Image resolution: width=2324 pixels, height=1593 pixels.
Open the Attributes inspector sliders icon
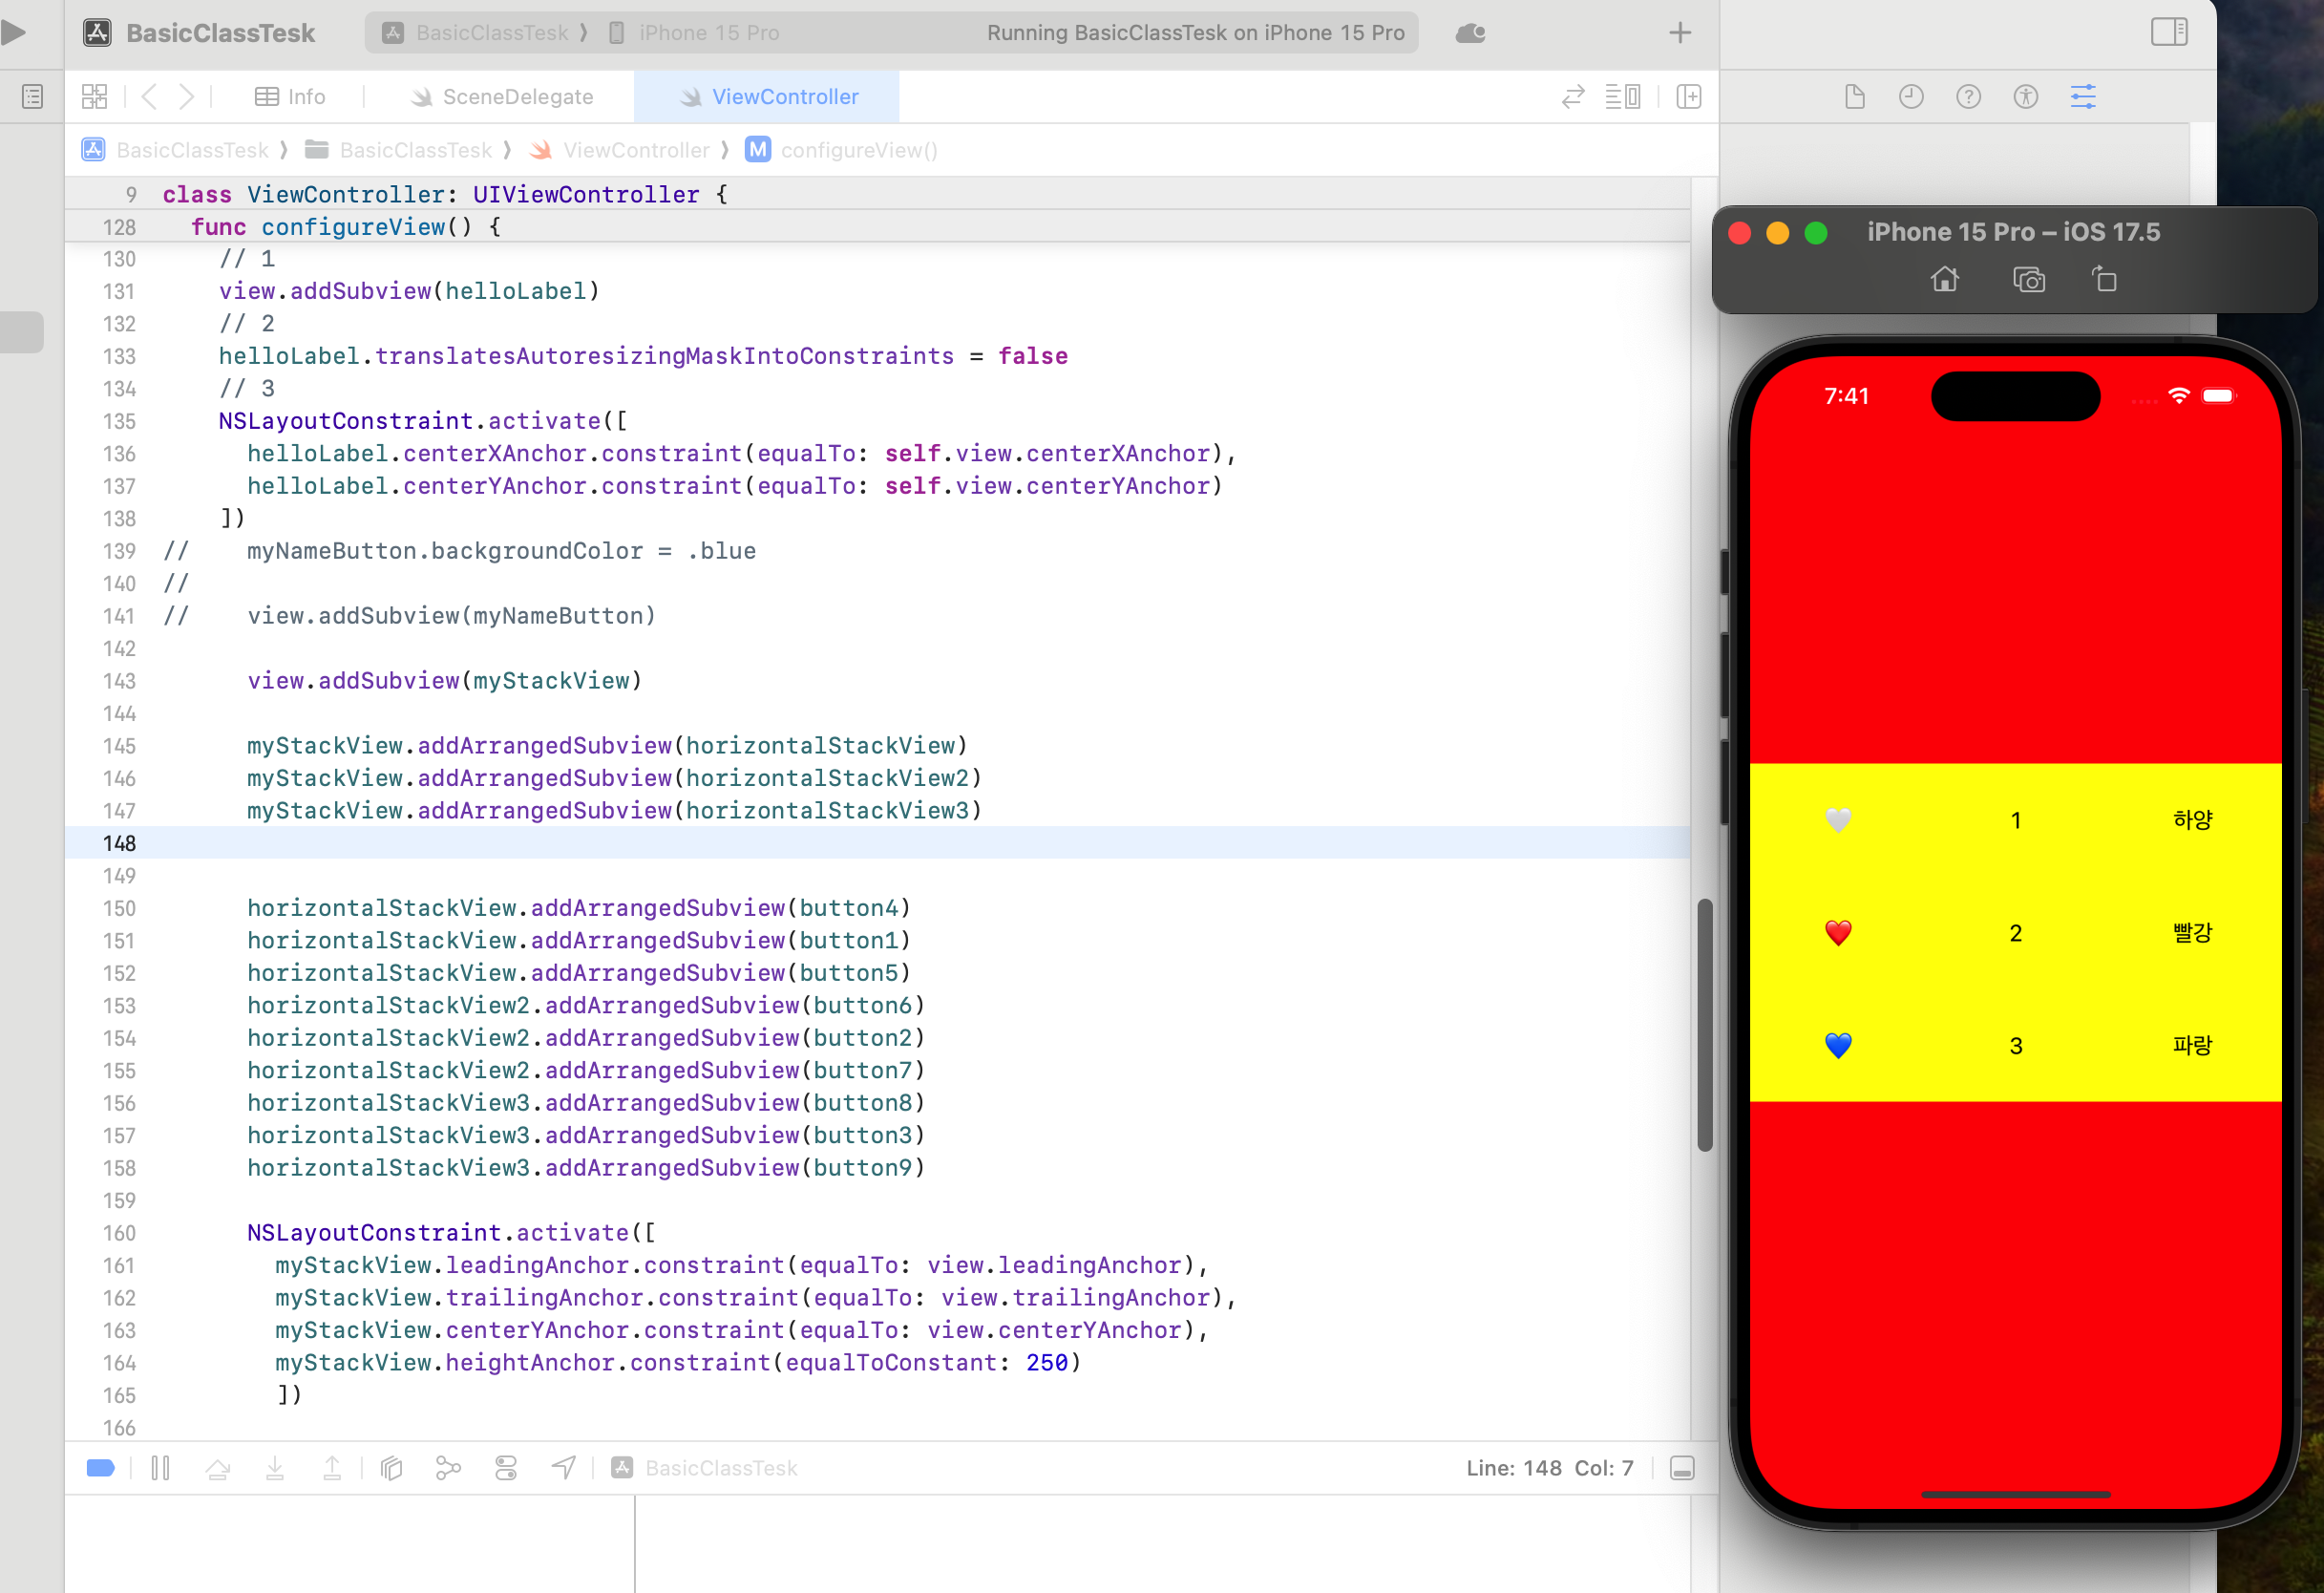tap(2083, 97)
